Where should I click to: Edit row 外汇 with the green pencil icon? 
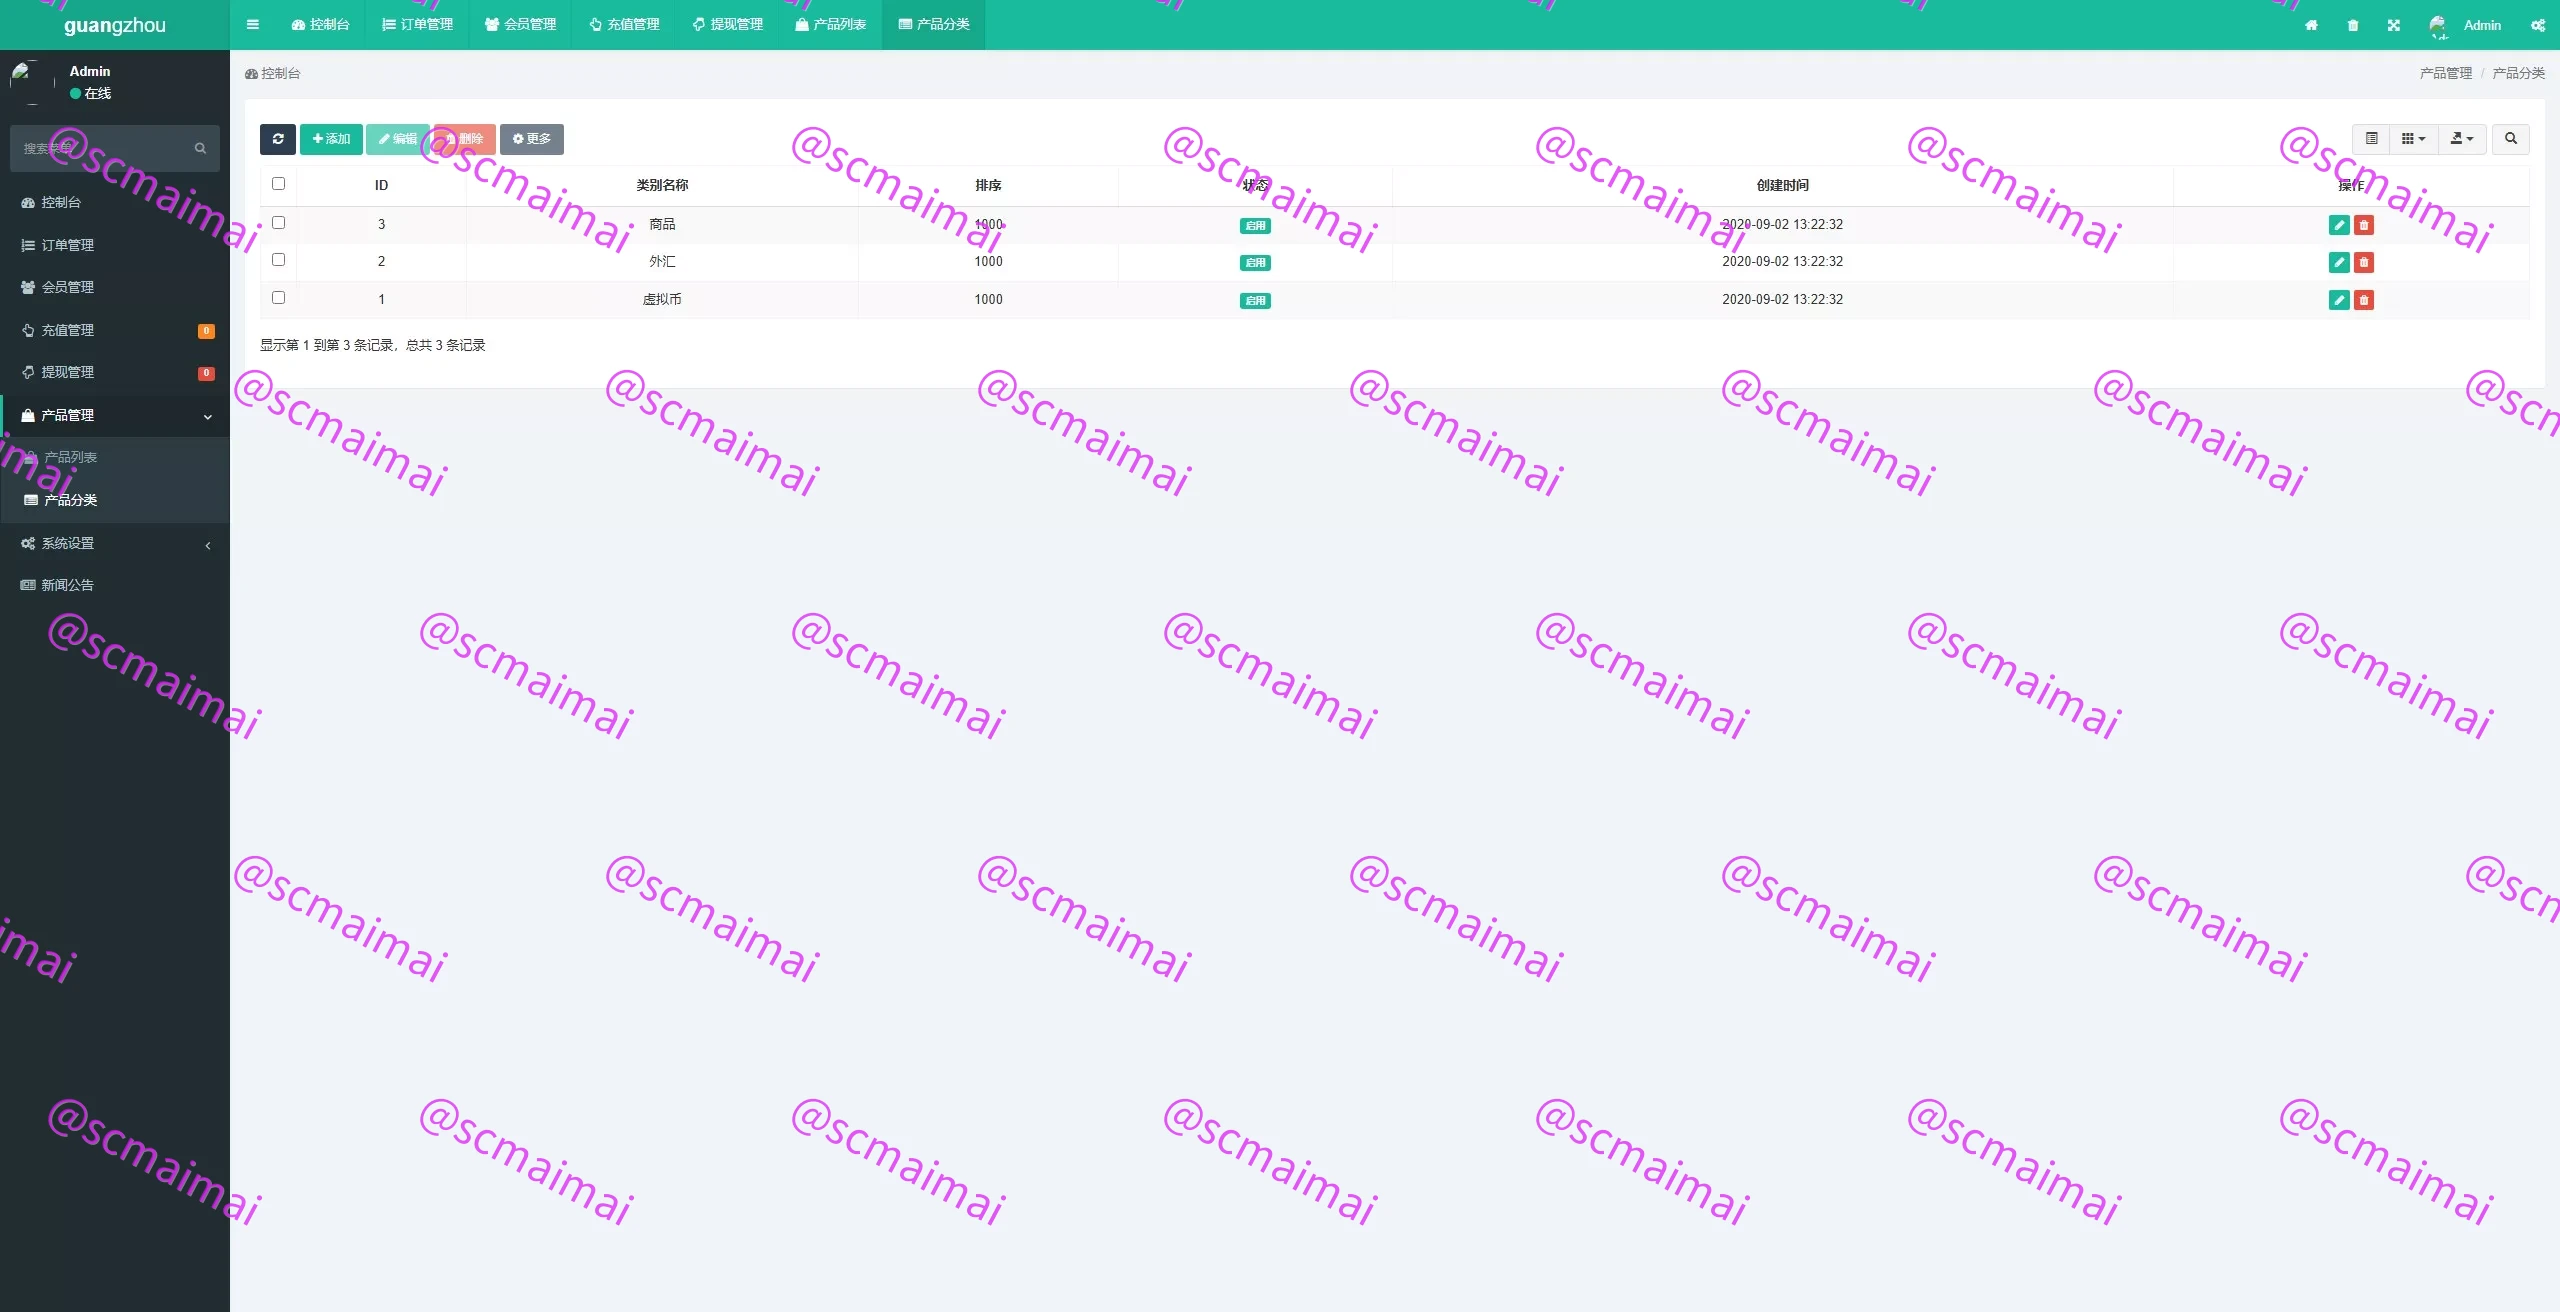click(2338, 262)
